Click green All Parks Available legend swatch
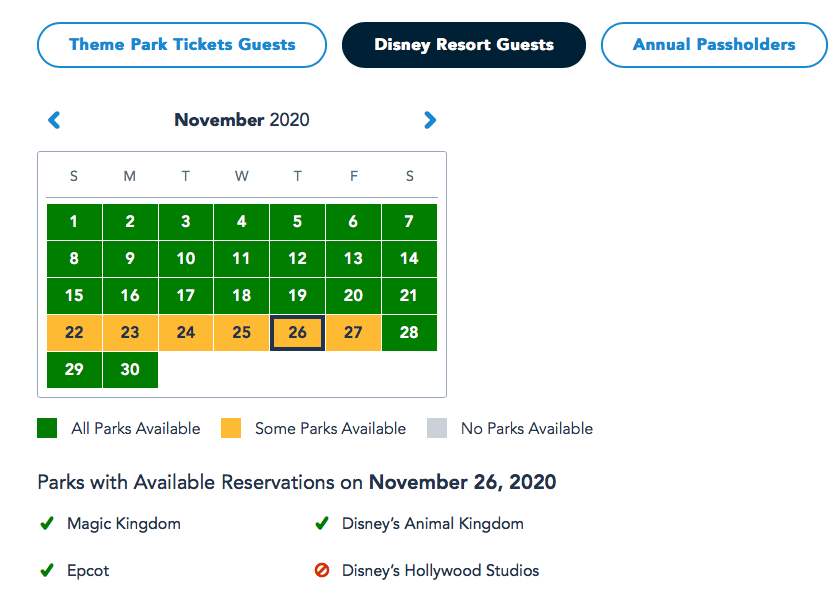 (47, 428)
